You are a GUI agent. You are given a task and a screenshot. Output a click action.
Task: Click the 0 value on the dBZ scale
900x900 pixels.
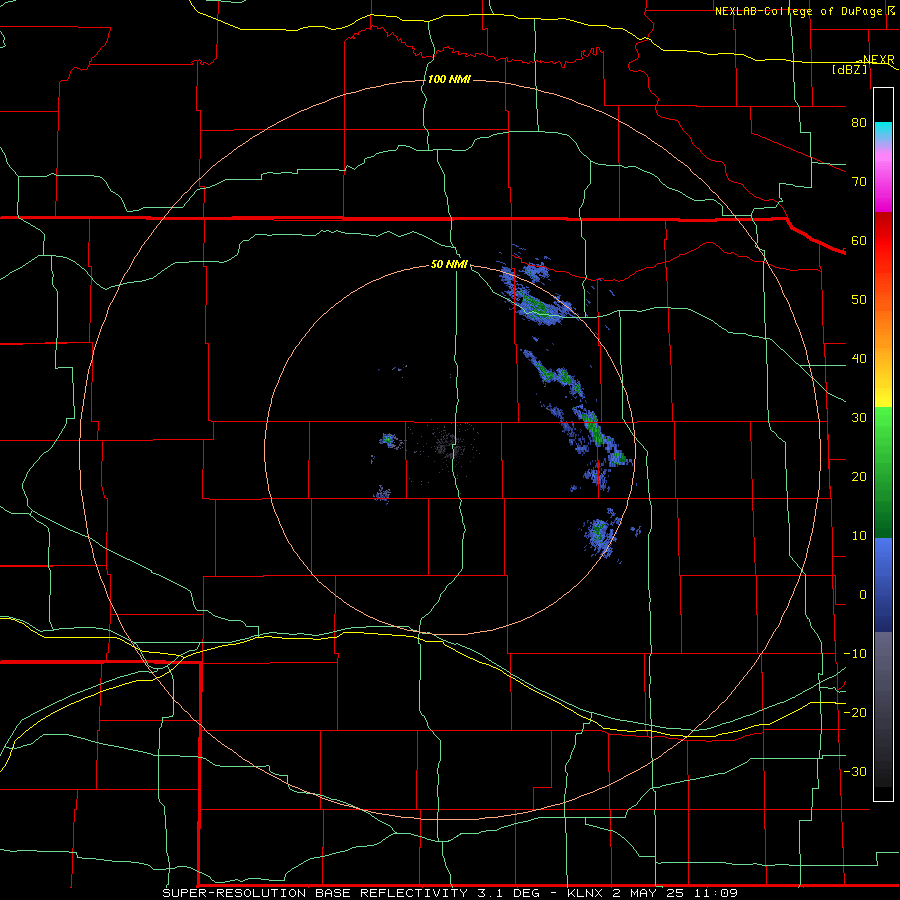pos(863,595)
